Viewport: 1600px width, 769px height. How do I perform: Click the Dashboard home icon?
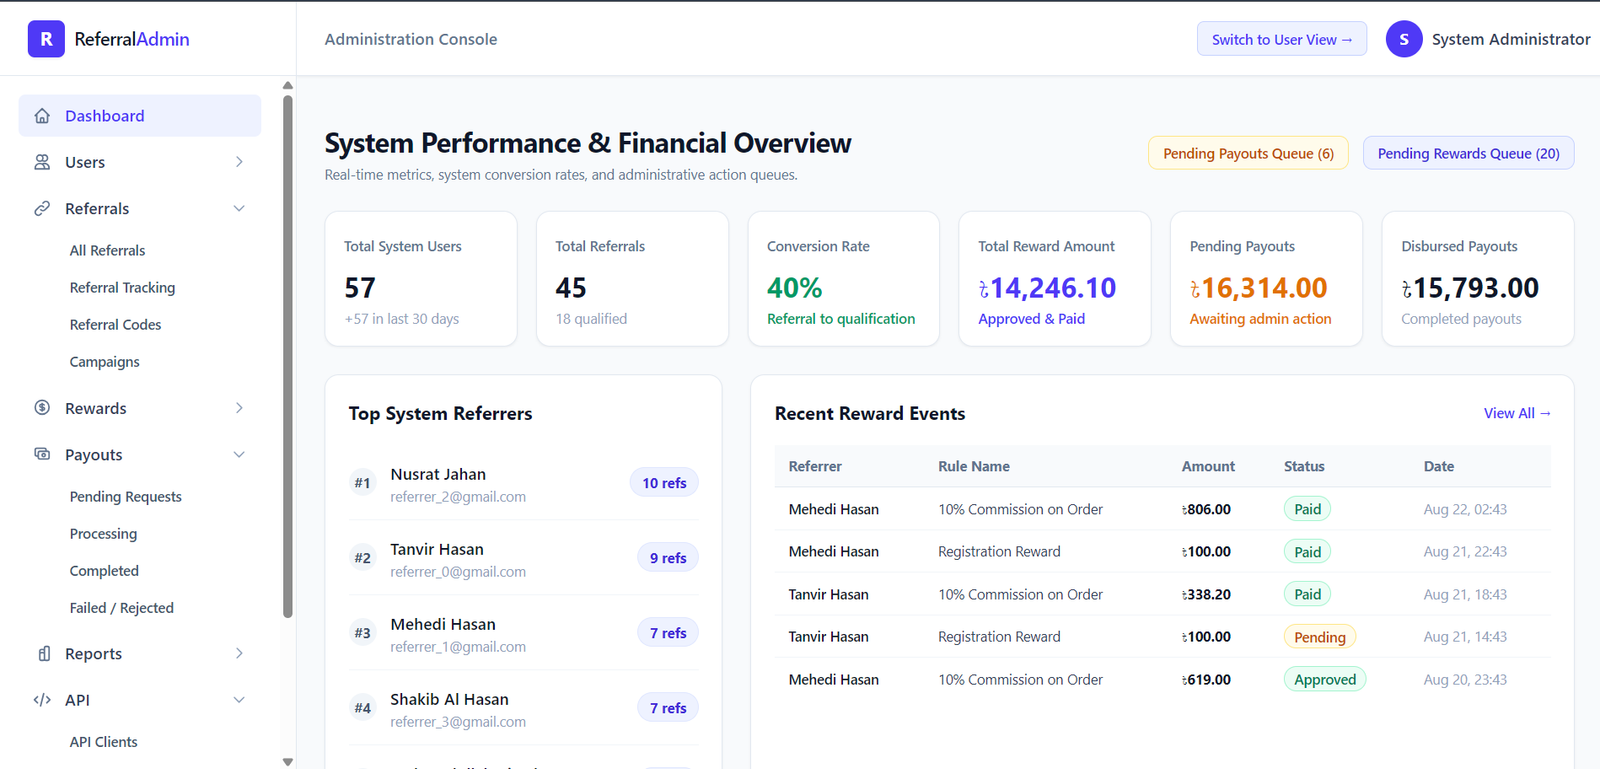[x=42, y=116]
